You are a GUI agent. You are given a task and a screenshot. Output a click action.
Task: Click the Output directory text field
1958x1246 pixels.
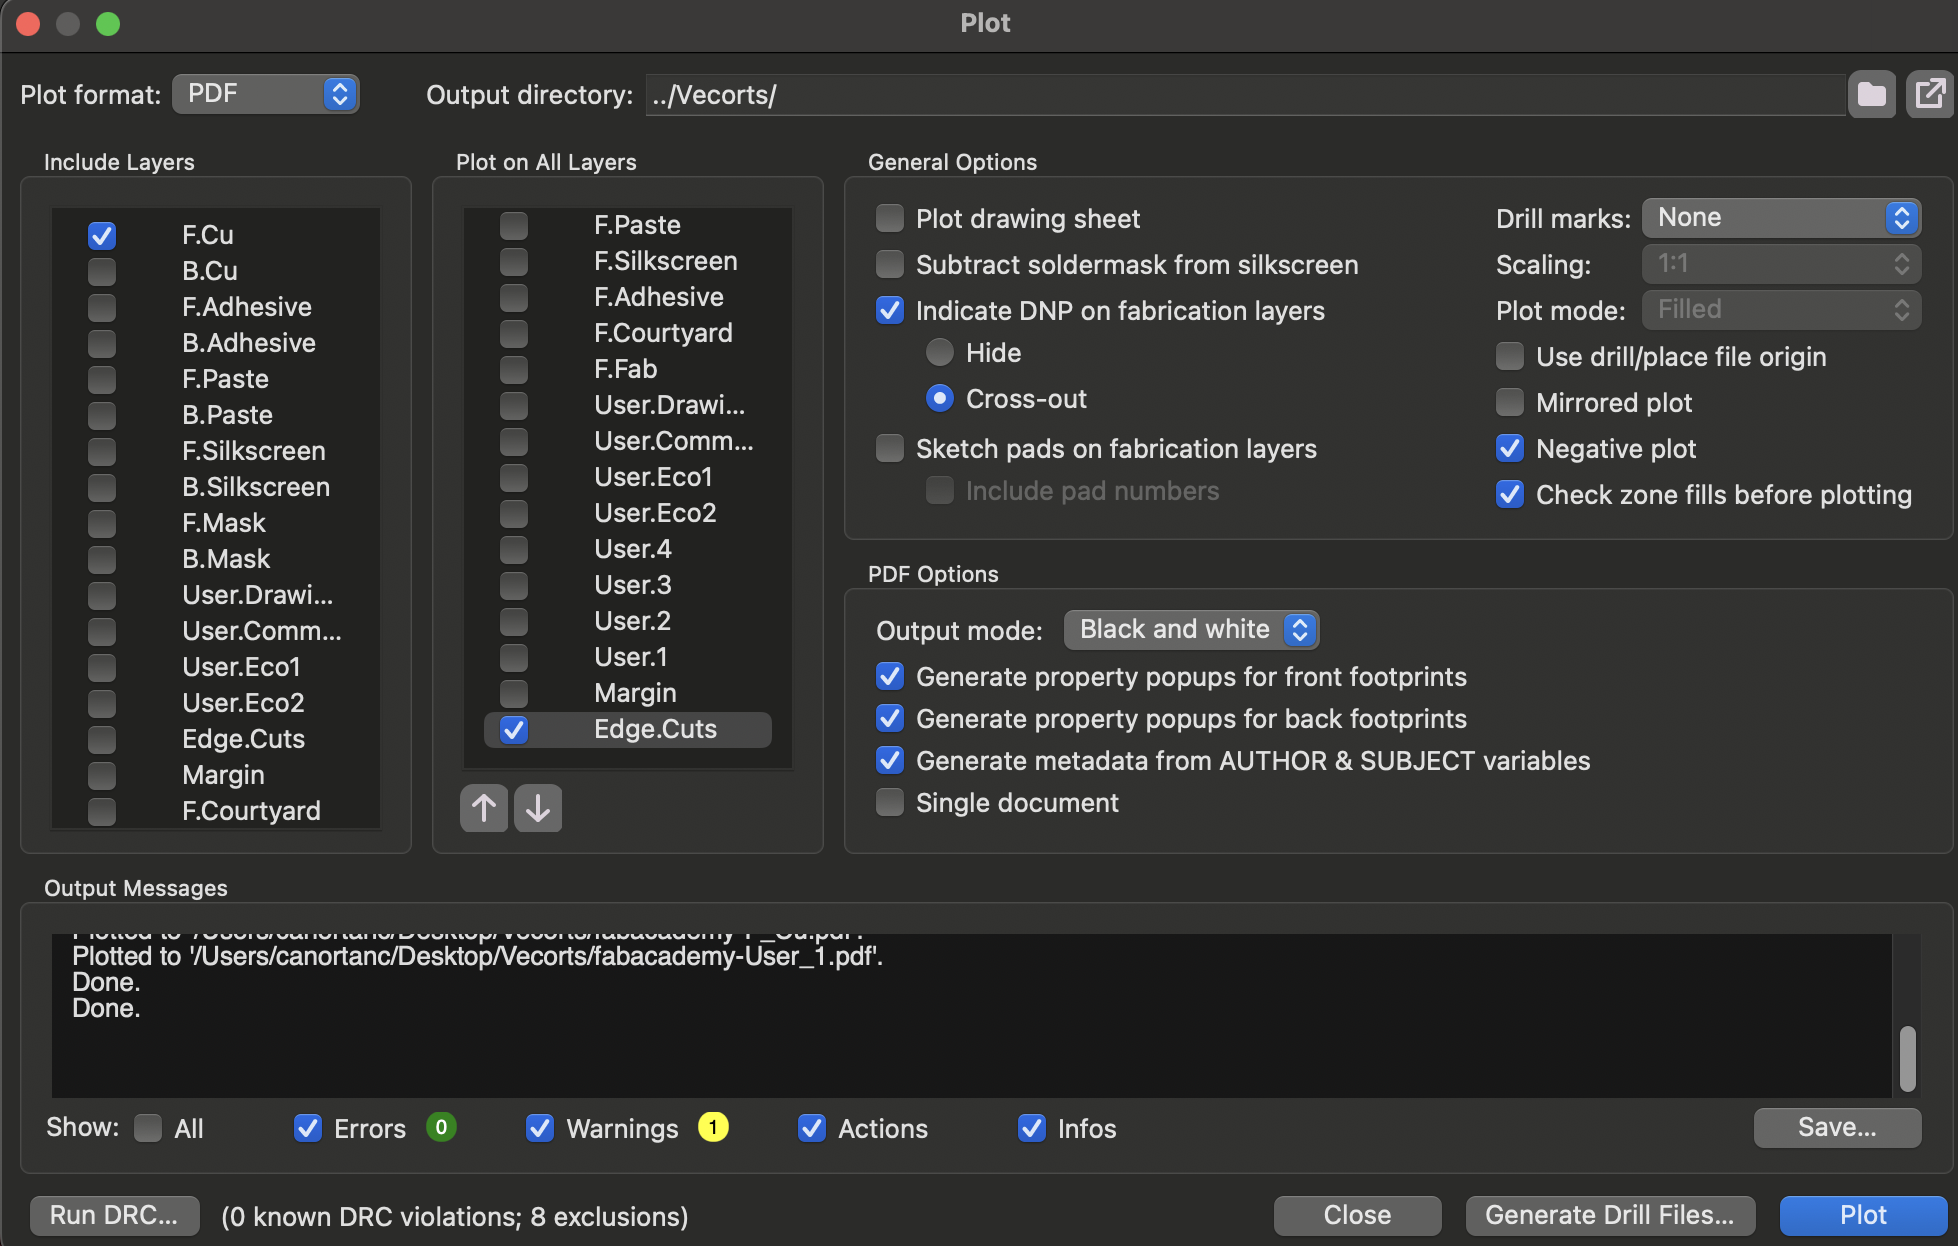tap(1244, 95)
